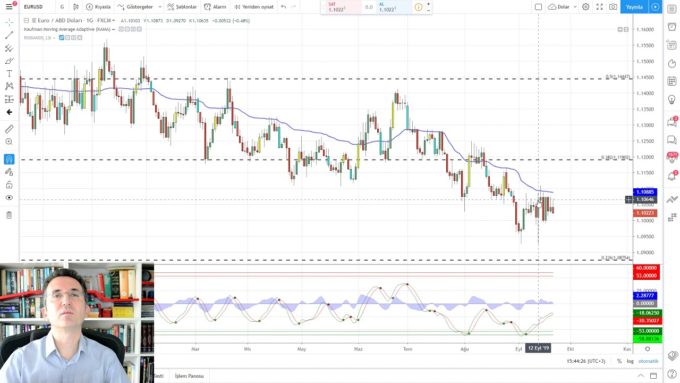Image resolution: width=680 pixels, height=383 pixels.
Task: Click the blue Yayınla publish button
Action: (x=634, y=7)
